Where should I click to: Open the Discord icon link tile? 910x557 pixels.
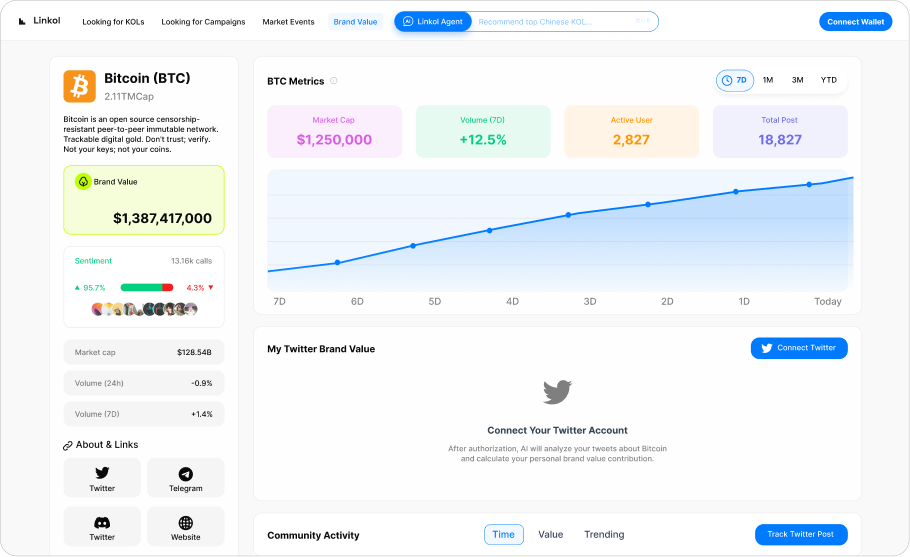102,526
